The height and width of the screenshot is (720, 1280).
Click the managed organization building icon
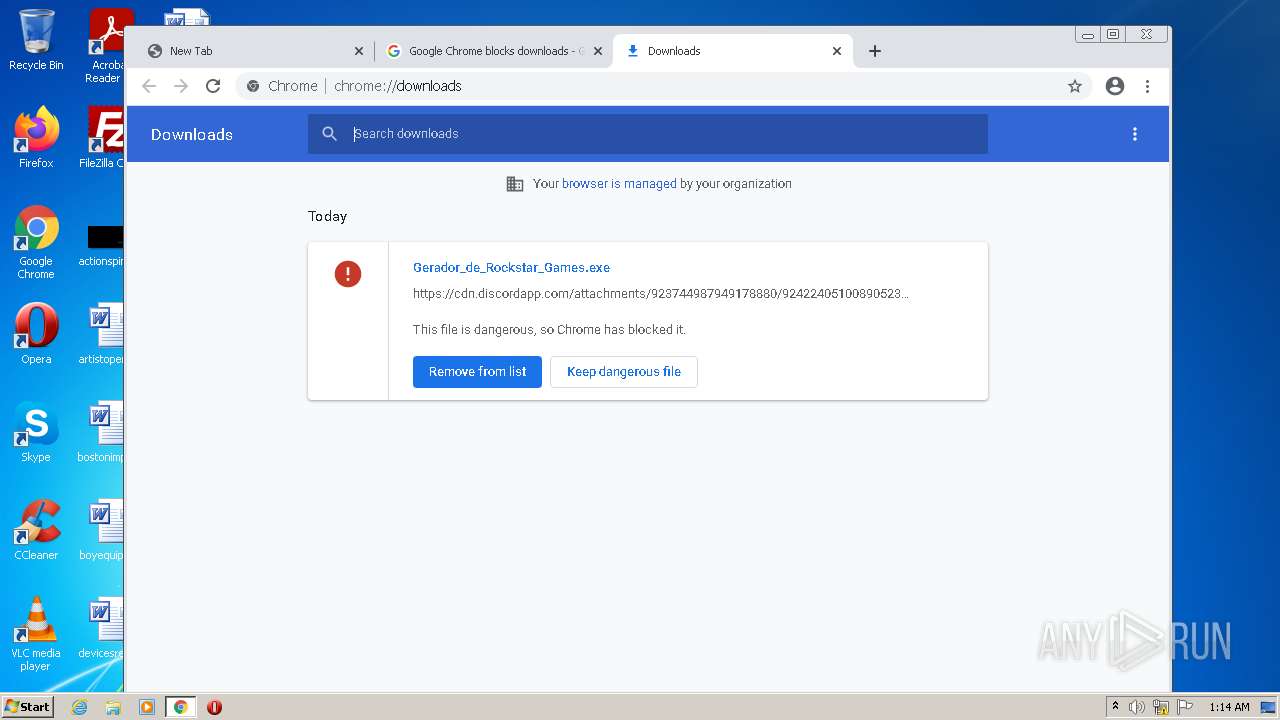515,184
